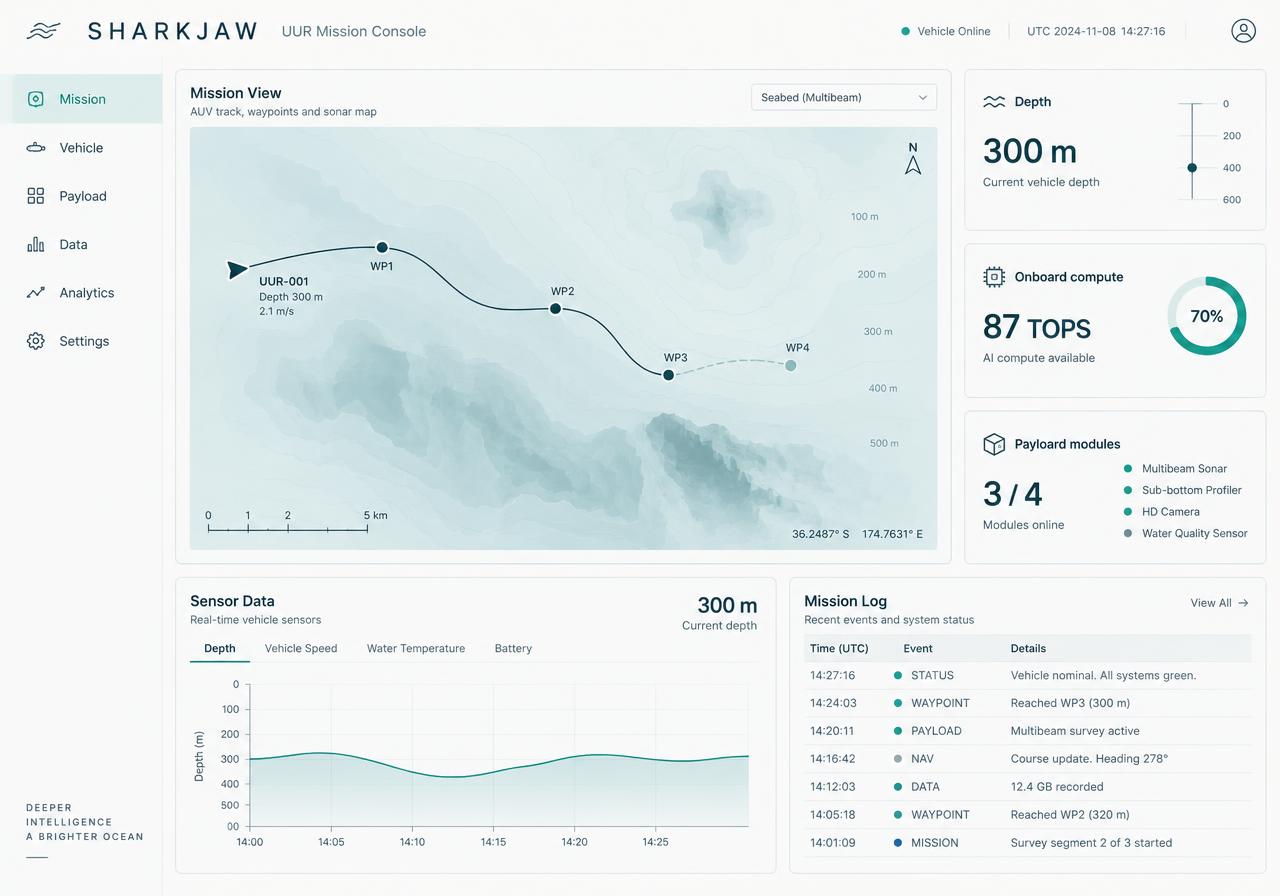This screenshot has width=1280, height=896.
Task: Open the Vehicle section in sidebar
Action: [x=81, y=147]
